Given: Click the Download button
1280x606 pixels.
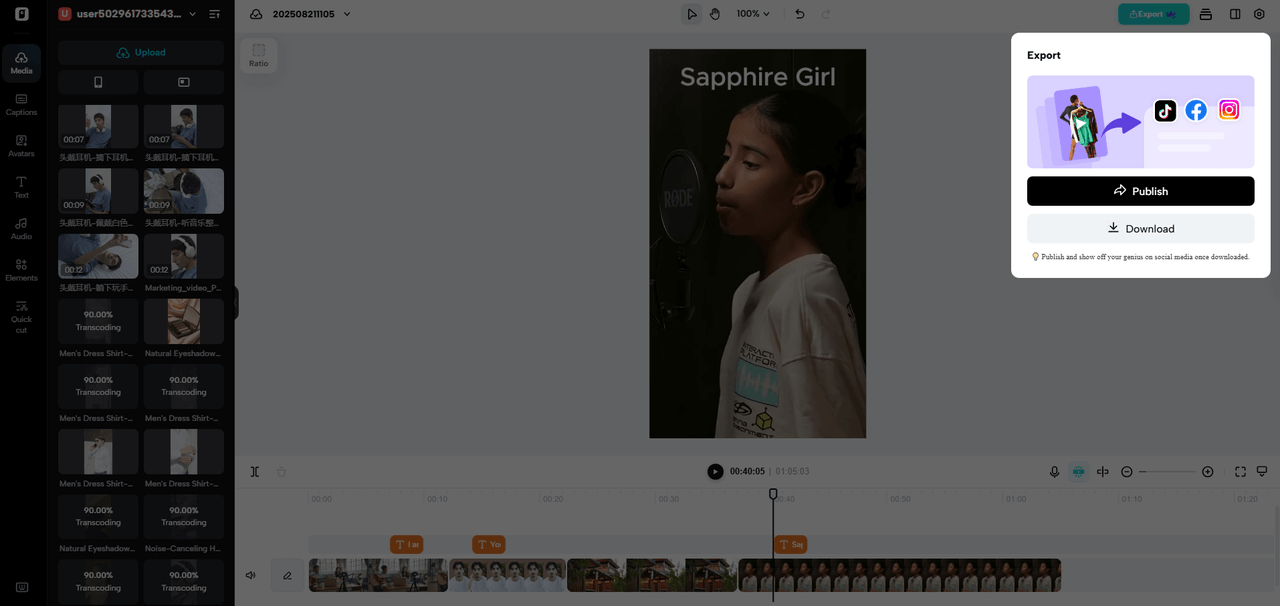Looking at the screenshot, I should pyautogui.click(x=1140, y=229).
